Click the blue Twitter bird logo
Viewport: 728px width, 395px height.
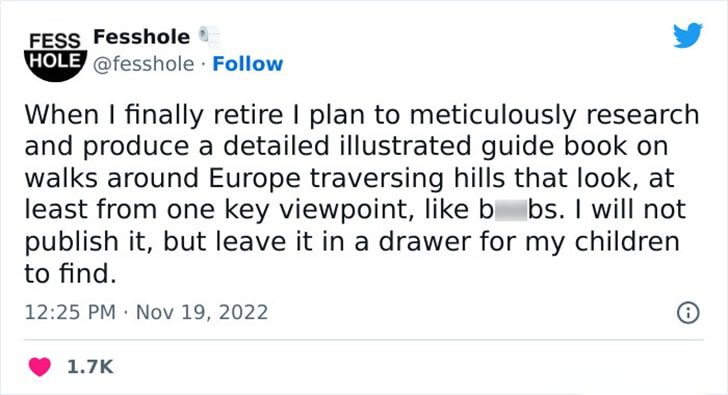coord(688,35)
